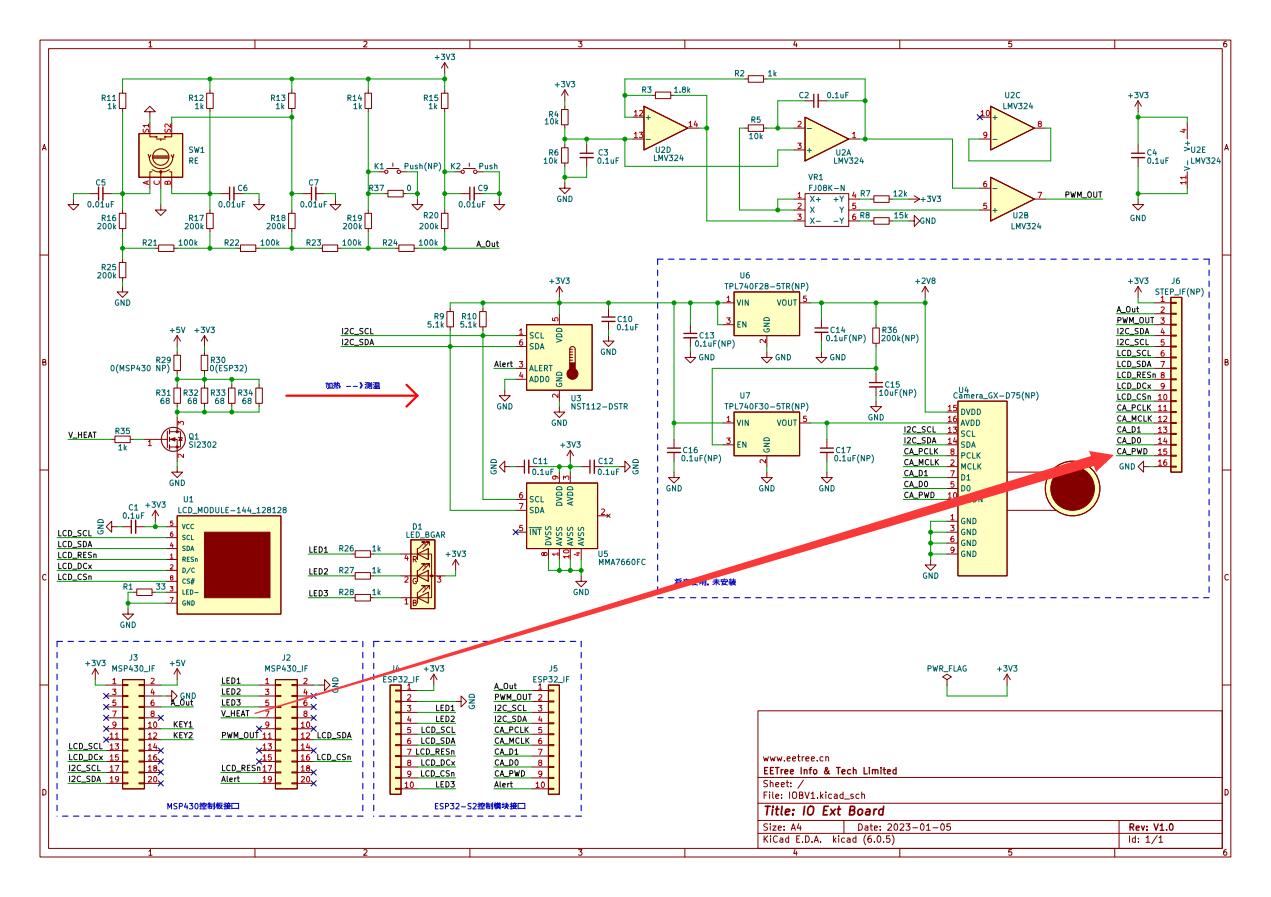Image resolution: width=1271 pixels, height=897 pixels.
Task: Click the PWM_OUT net label at U2B output
Action: [1085, 196]
